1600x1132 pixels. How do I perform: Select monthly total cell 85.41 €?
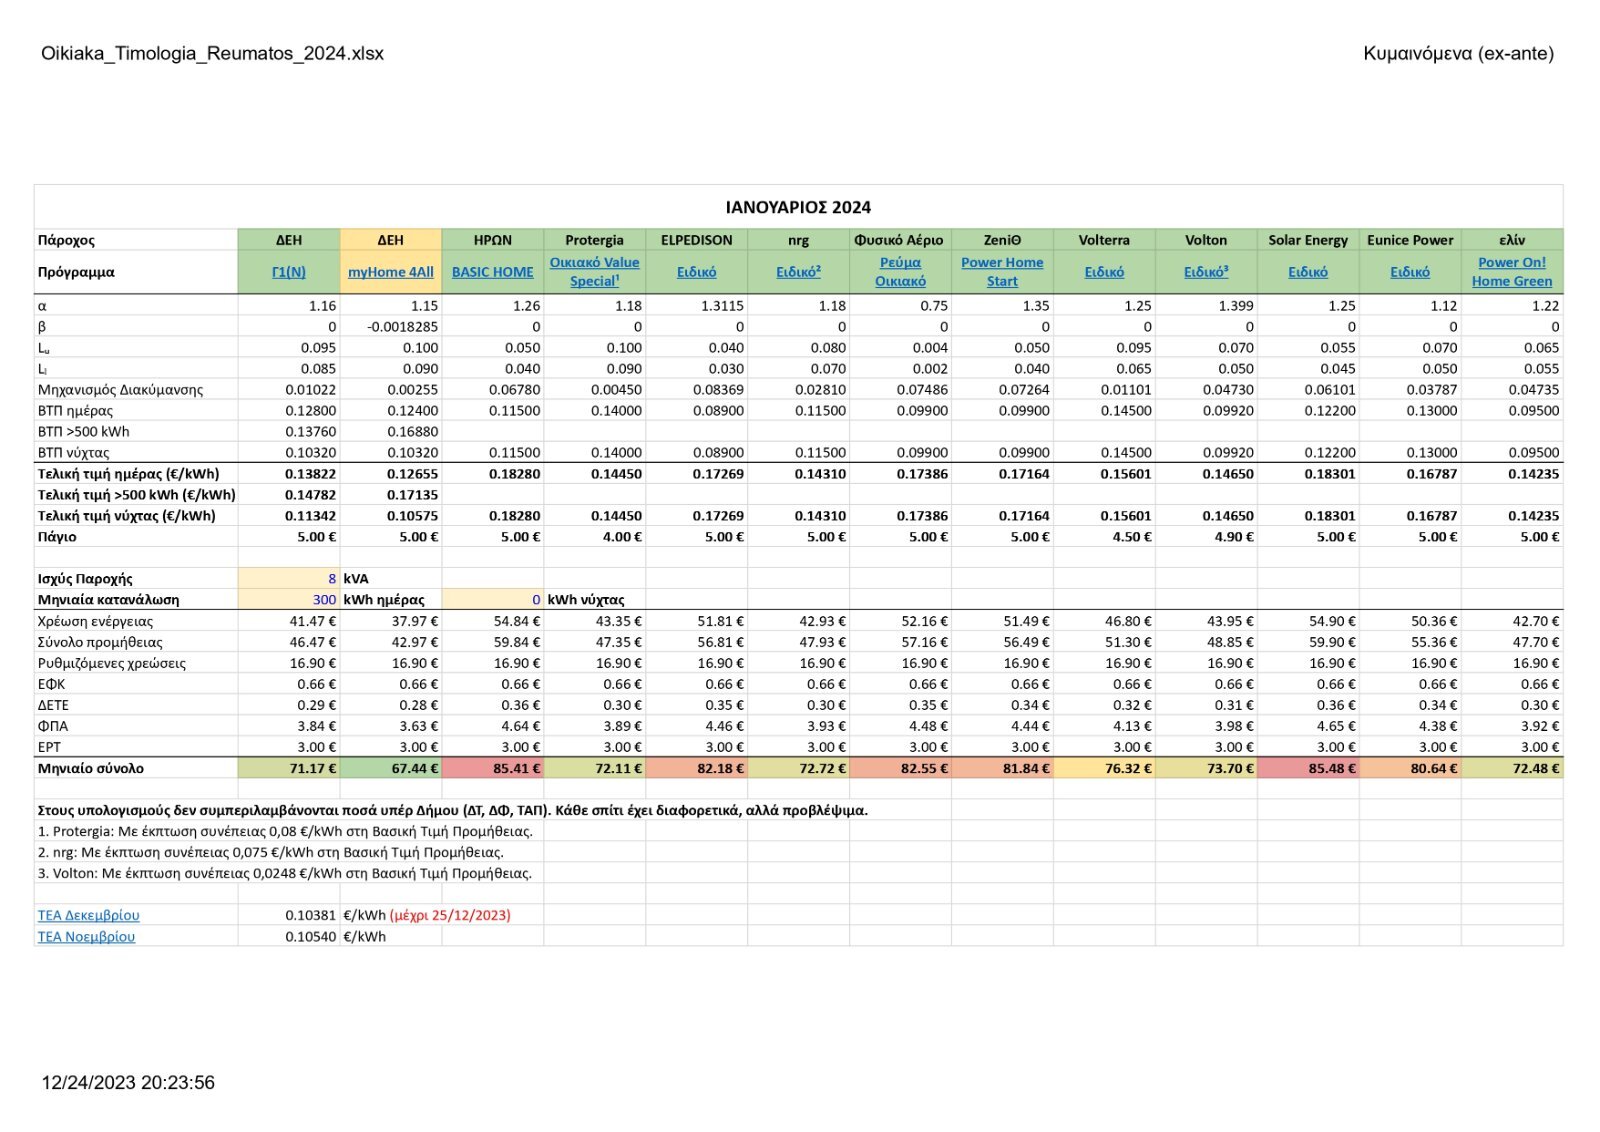point(493,769)
